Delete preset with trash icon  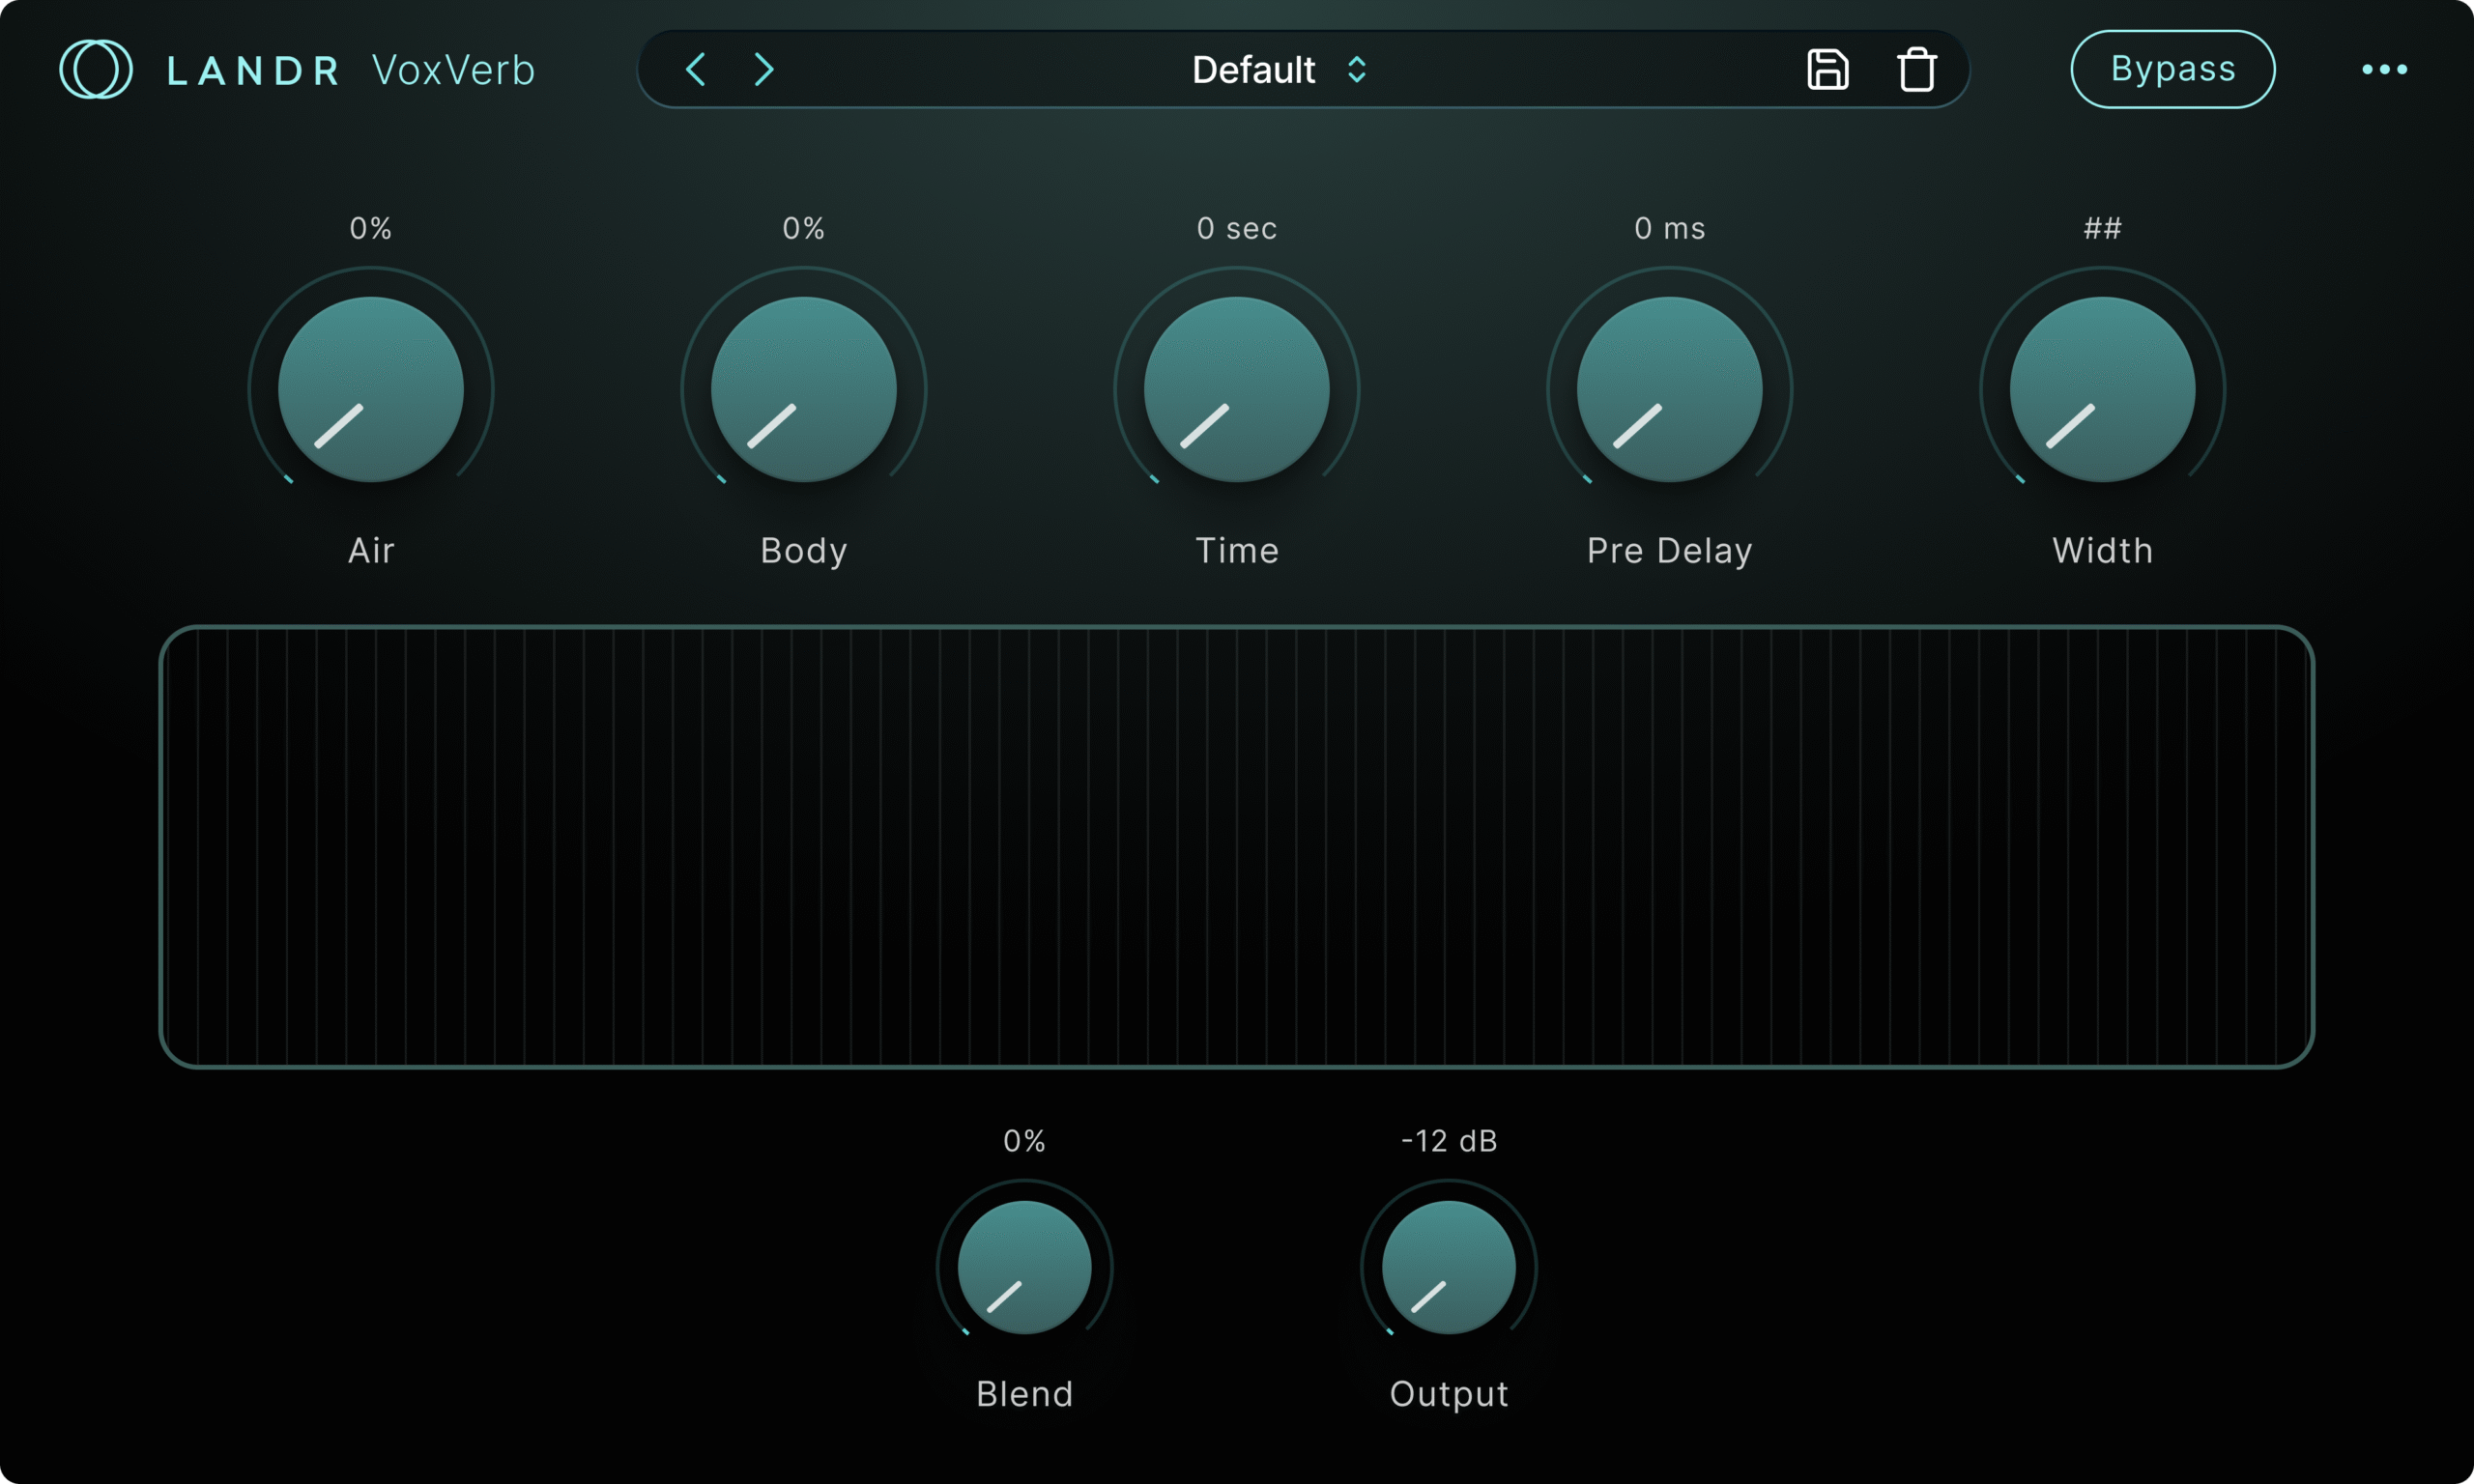[1916, 69]
